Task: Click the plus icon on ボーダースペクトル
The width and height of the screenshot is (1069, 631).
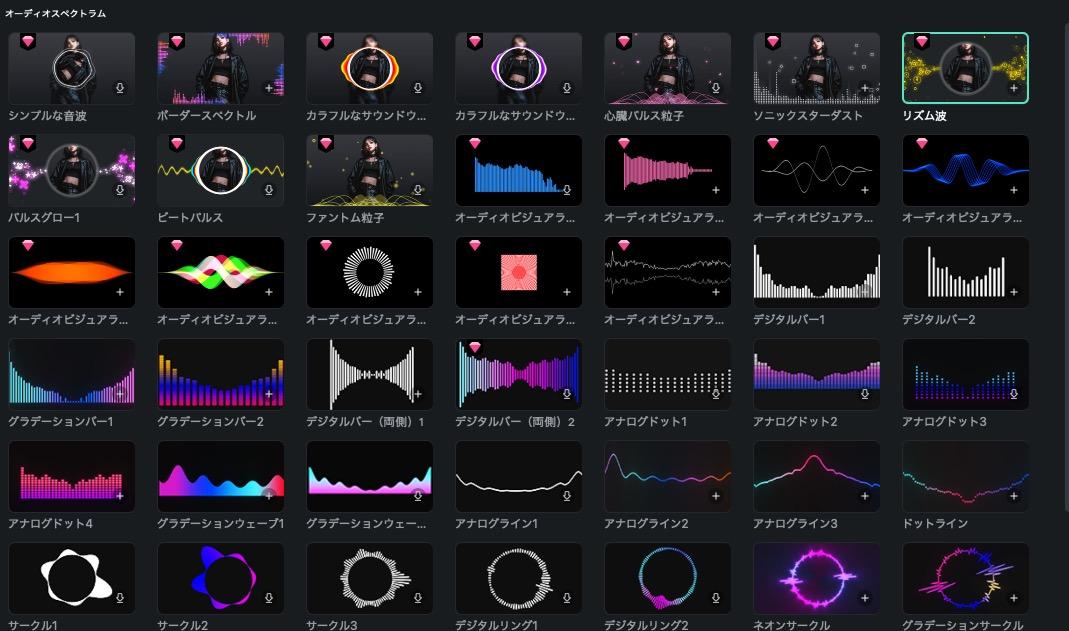Action: (x=269, y=88)
